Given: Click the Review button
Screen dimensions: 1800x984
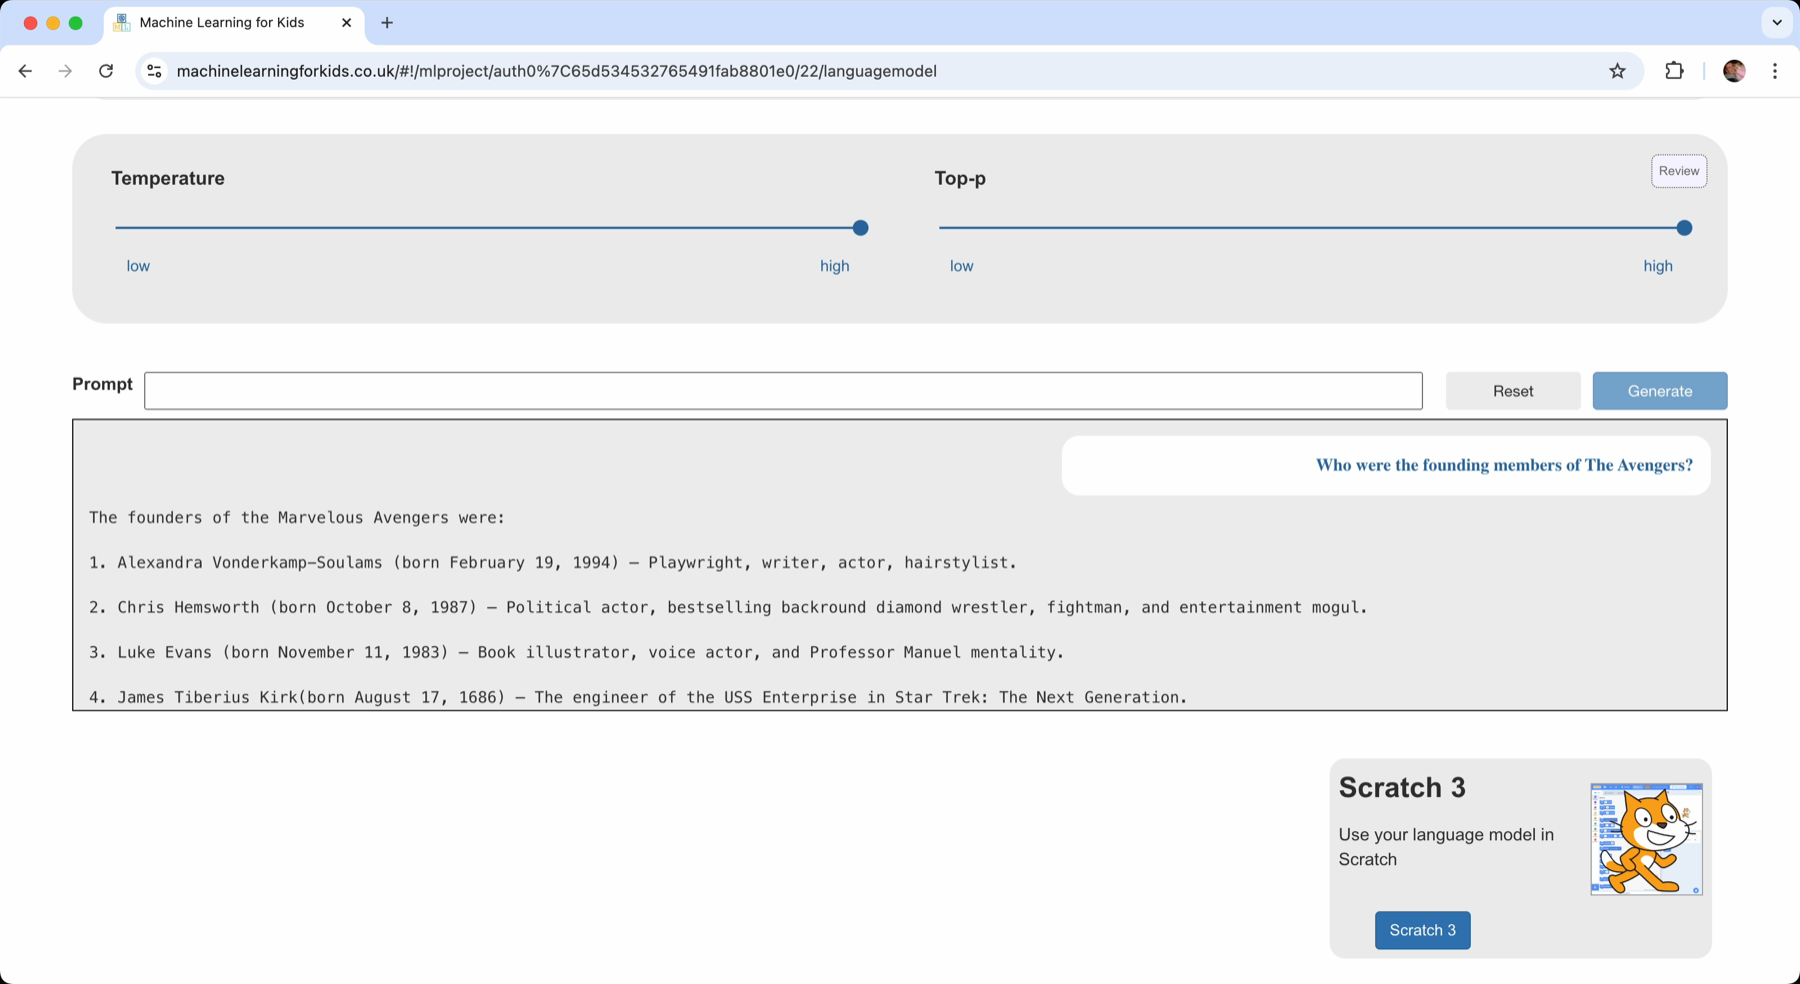Looking at the screenshot, I should point(1678,171).
